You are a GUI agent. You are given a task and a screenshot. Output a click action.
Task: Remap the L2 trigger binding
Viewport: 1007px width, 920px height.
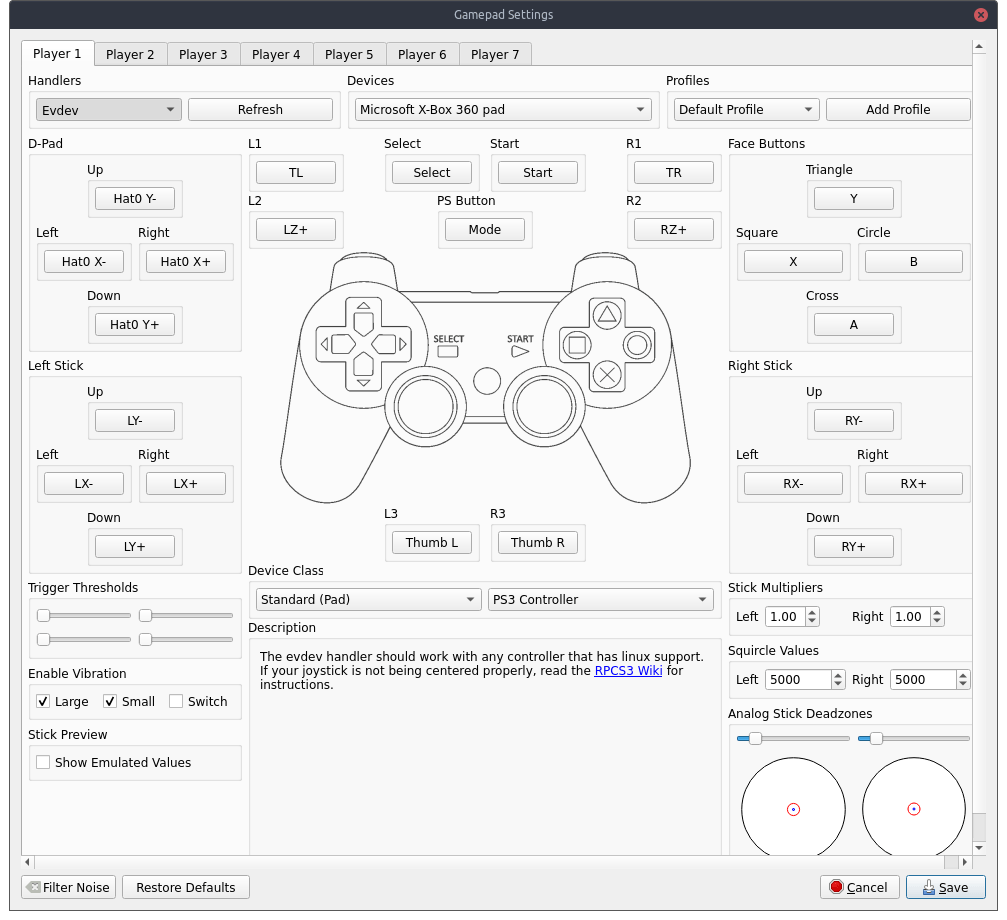point(296,229)
